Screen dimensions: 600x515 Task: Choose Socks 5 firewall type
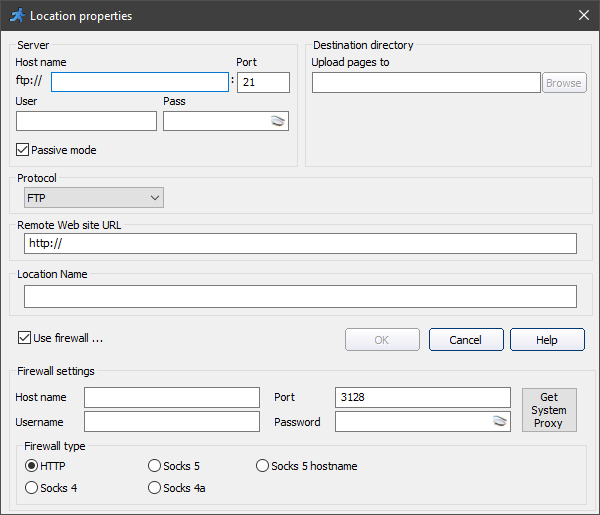point(155,466)
